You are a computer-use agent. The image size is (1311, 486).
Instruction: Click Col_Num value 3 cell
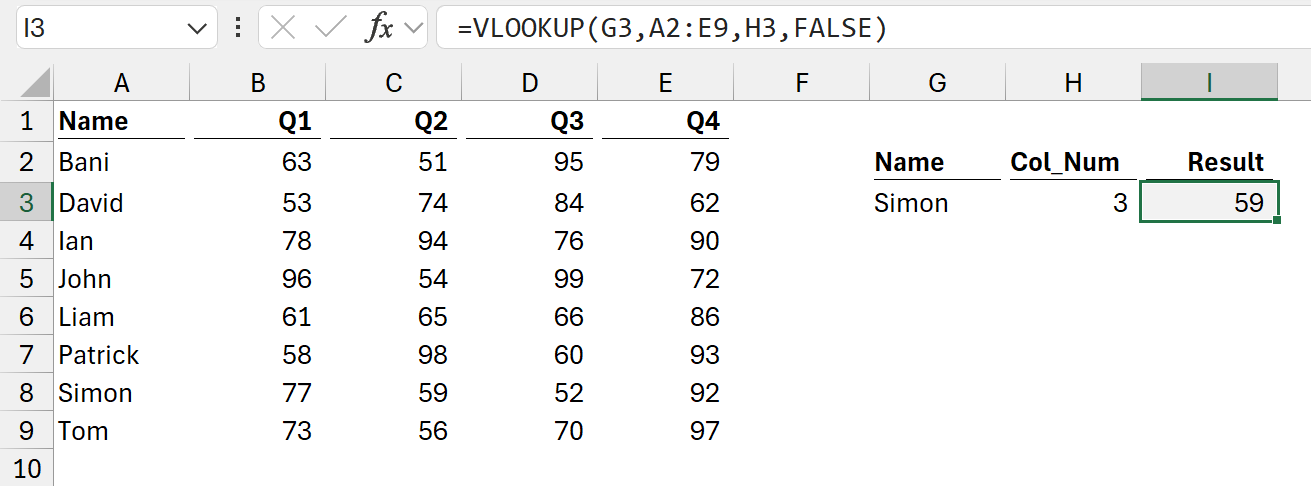coord(1073,203)
